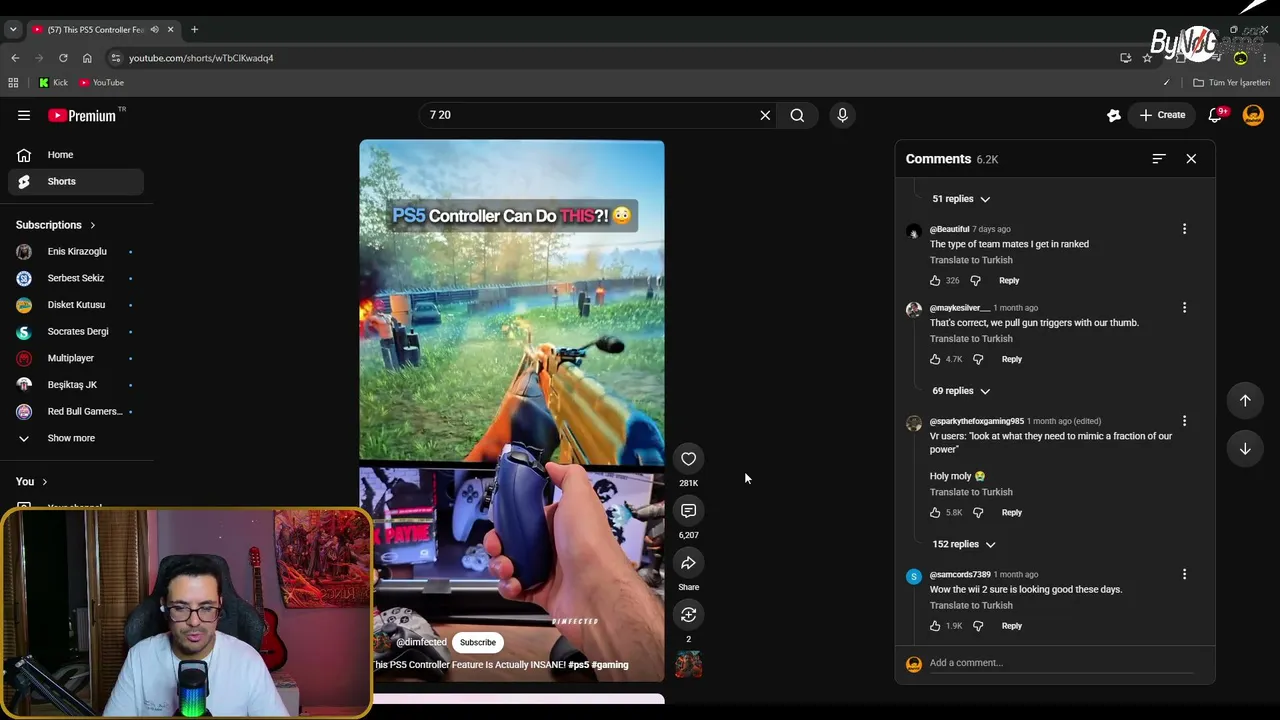Image resolution: width=1280 pixels, height=720 pixels.
Task: Clear the search box text
Action: [x=765, y=115]
